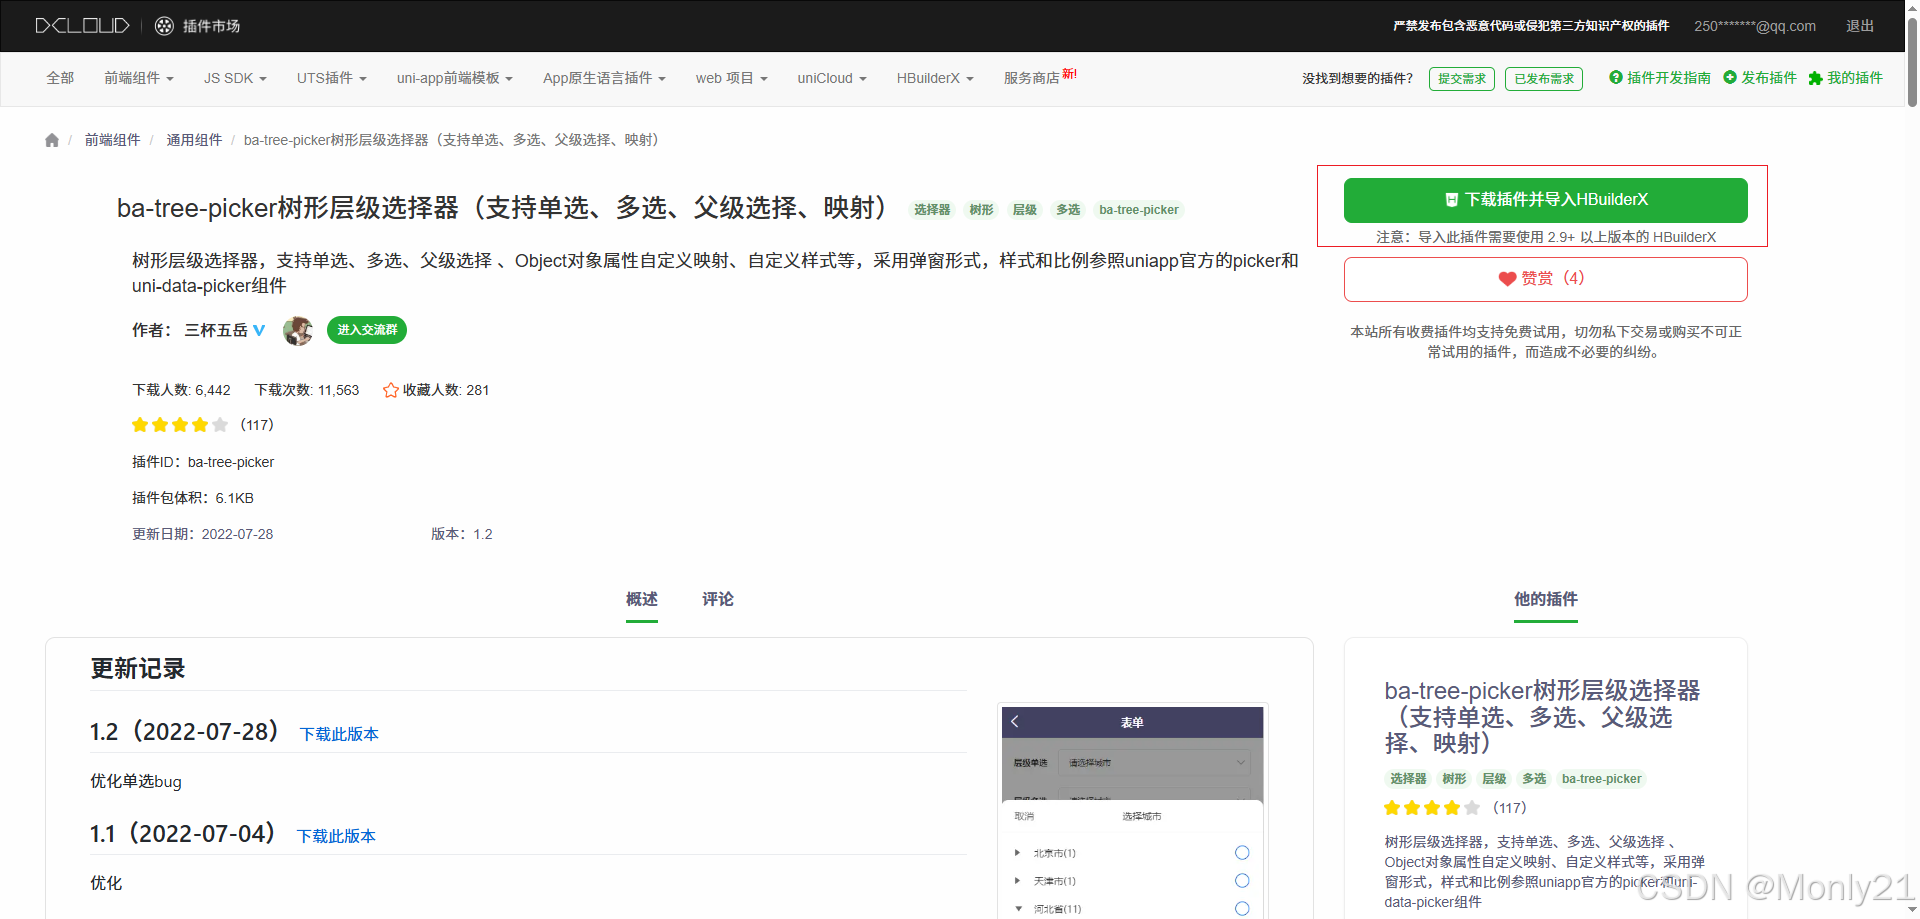Screen dimensions: 1920x919
Task: Click the home breadcrumb icon
Action: [x=52, y=140]
